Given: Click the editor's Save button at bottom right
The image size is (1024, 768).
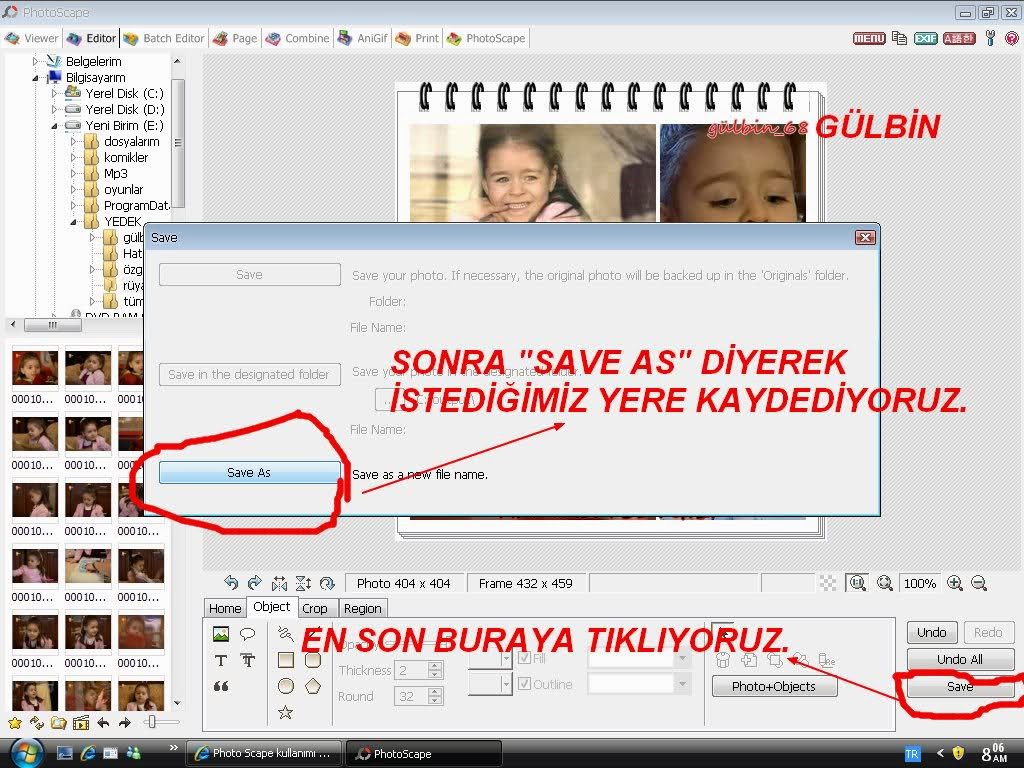Looking at the screenshot, I should coord(960,686).
